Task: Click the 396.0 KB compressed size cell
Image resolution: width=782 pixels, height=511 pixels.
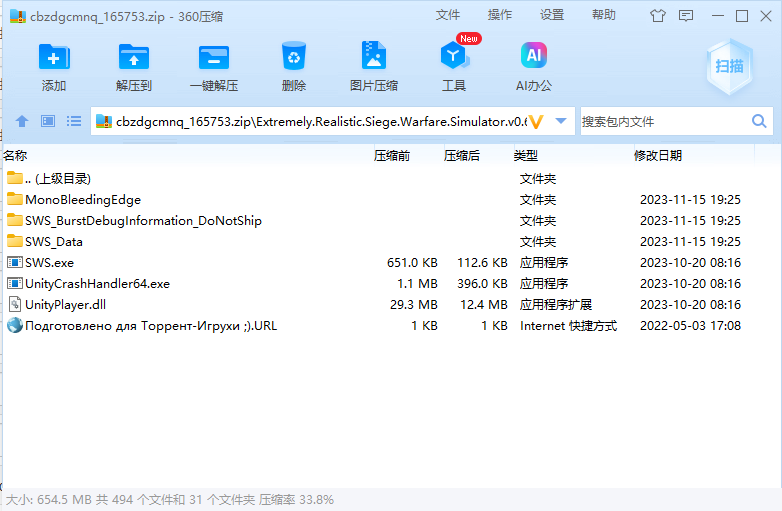Action: pyautogui.click(x=482, y=283)
